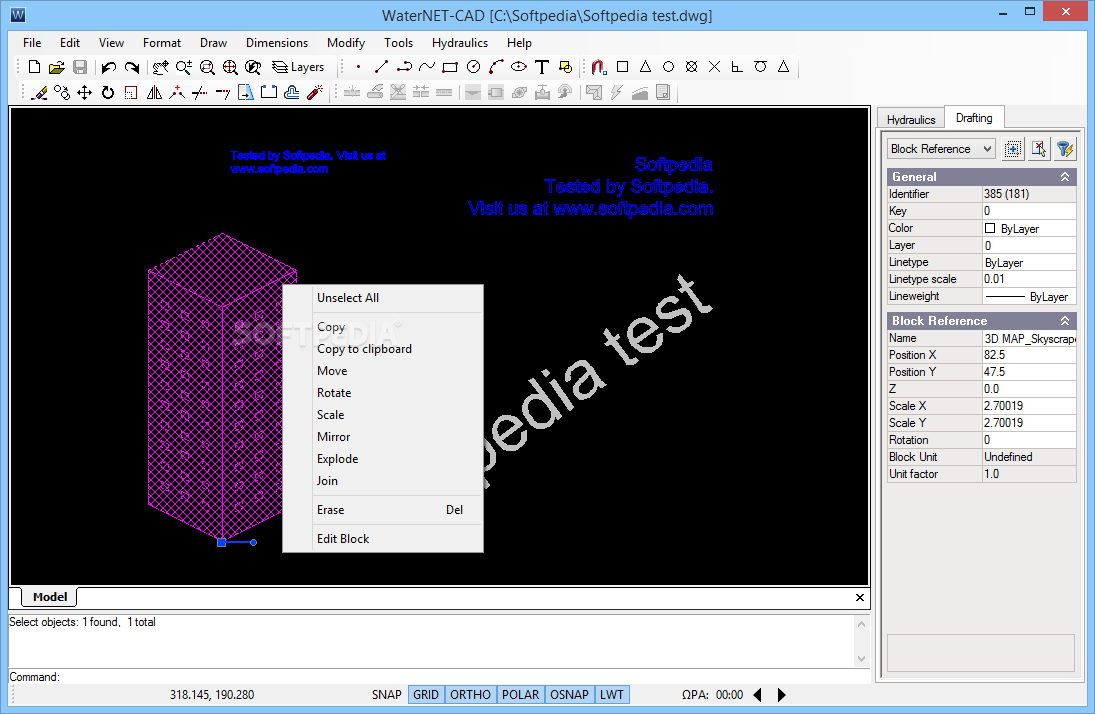This screenshot has width=1095, height=714.
Task: Click the Zoom extents icon
Action: click(x=230, y=67)
